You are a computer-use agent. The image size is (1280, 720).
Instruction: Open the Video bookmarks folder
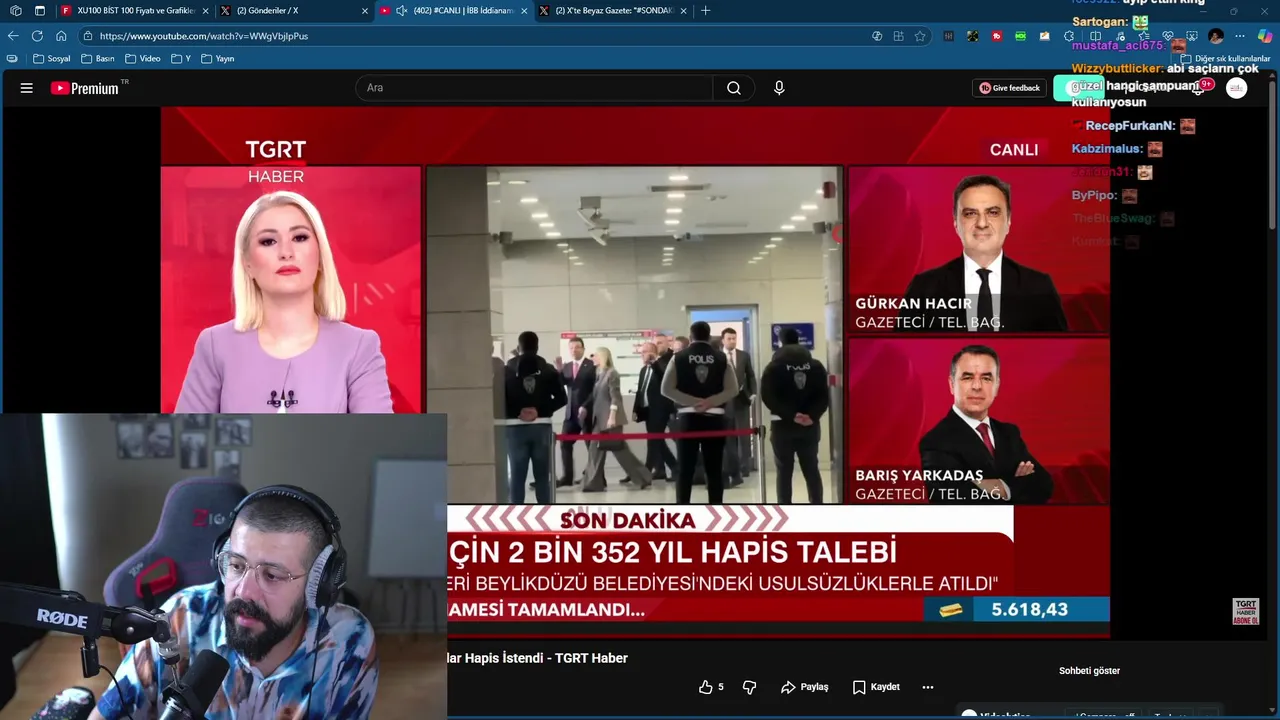pos(142,59)
